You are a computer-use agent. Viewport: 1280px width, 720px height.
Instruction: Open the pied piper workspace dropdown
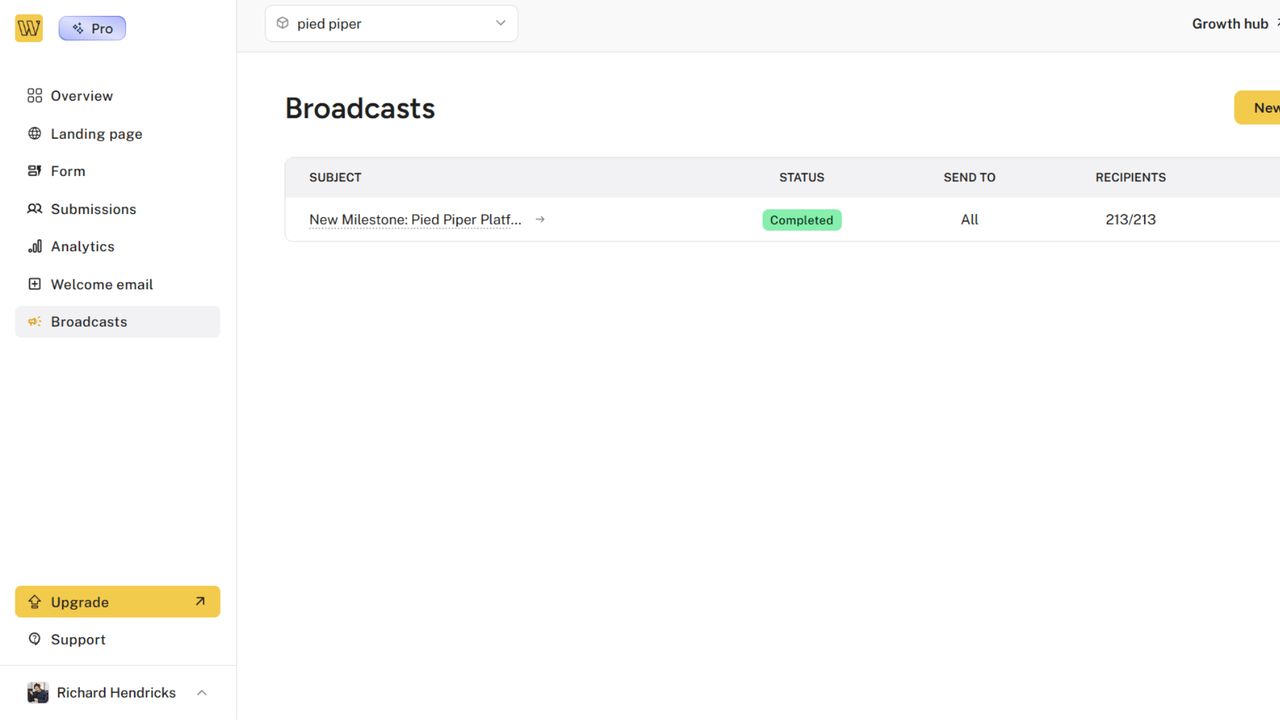coord(390,22)
